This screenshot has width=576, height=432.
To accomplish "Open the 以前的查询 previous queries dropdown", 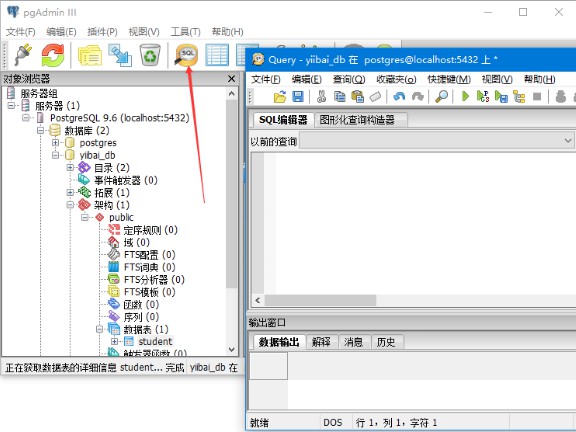I will click(x=568, y=141).
